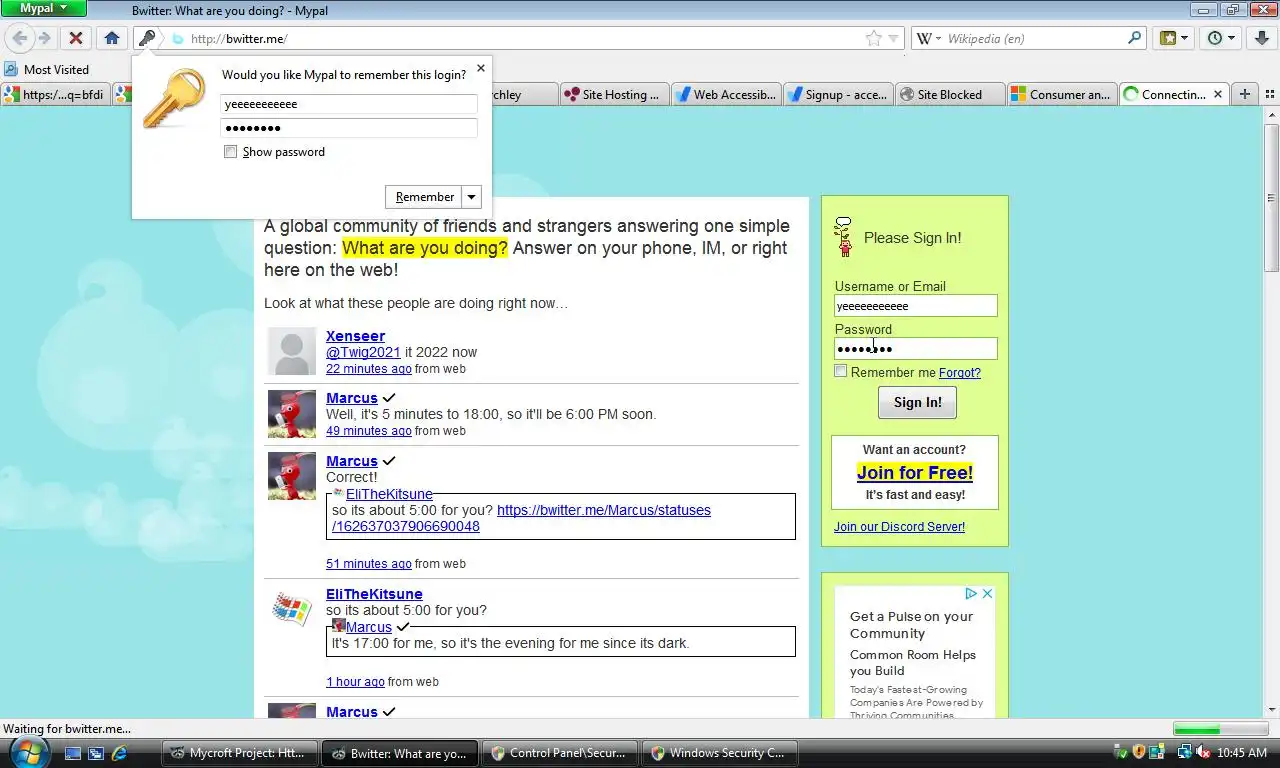Click the search magnifier icon
This screenshot has height=768, width=1280.
[1135, 38]
